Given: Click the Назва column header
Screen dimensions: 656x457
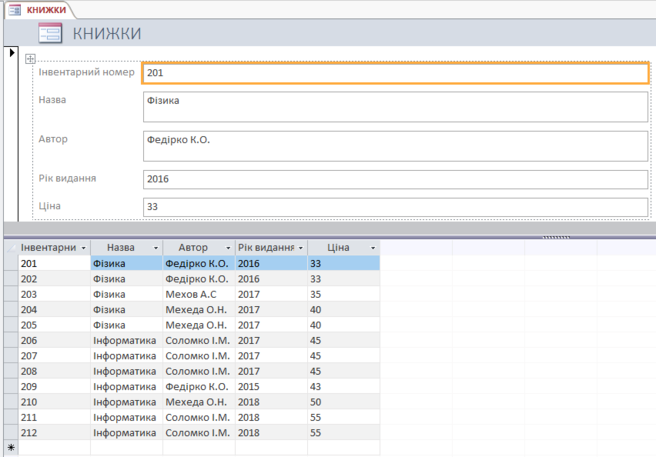Looking at the screenshot, I should pyautogui.click(x=126, y=248).
